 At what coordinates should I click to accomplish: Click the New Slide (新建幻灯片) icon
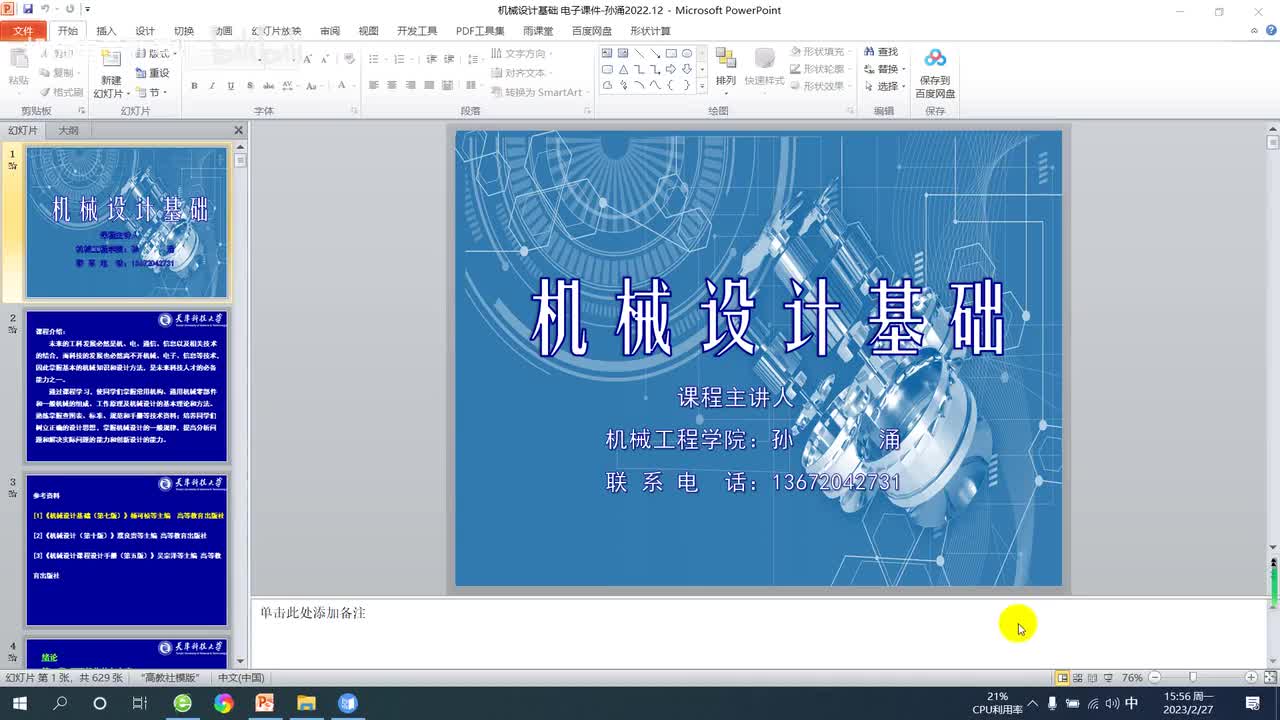pyautogui.click(x=111, y=61)
